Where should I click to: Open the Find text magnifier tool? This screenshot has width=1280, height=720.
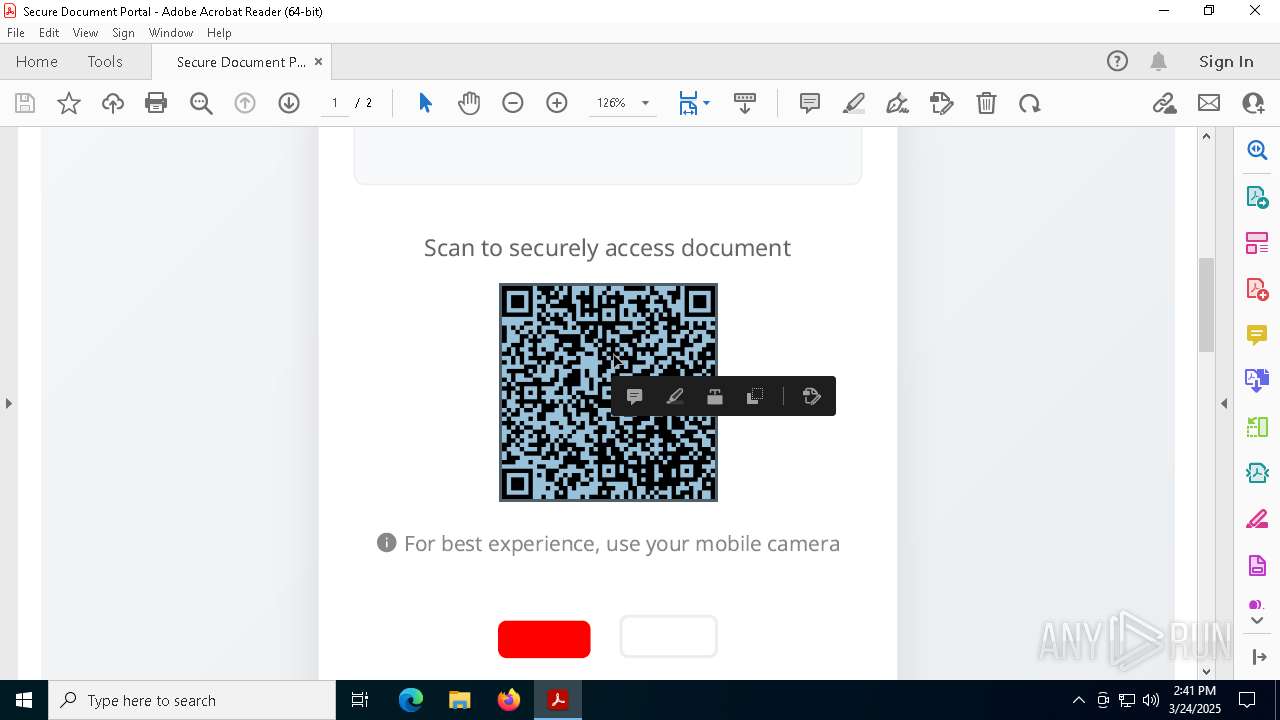coord(201,103)
